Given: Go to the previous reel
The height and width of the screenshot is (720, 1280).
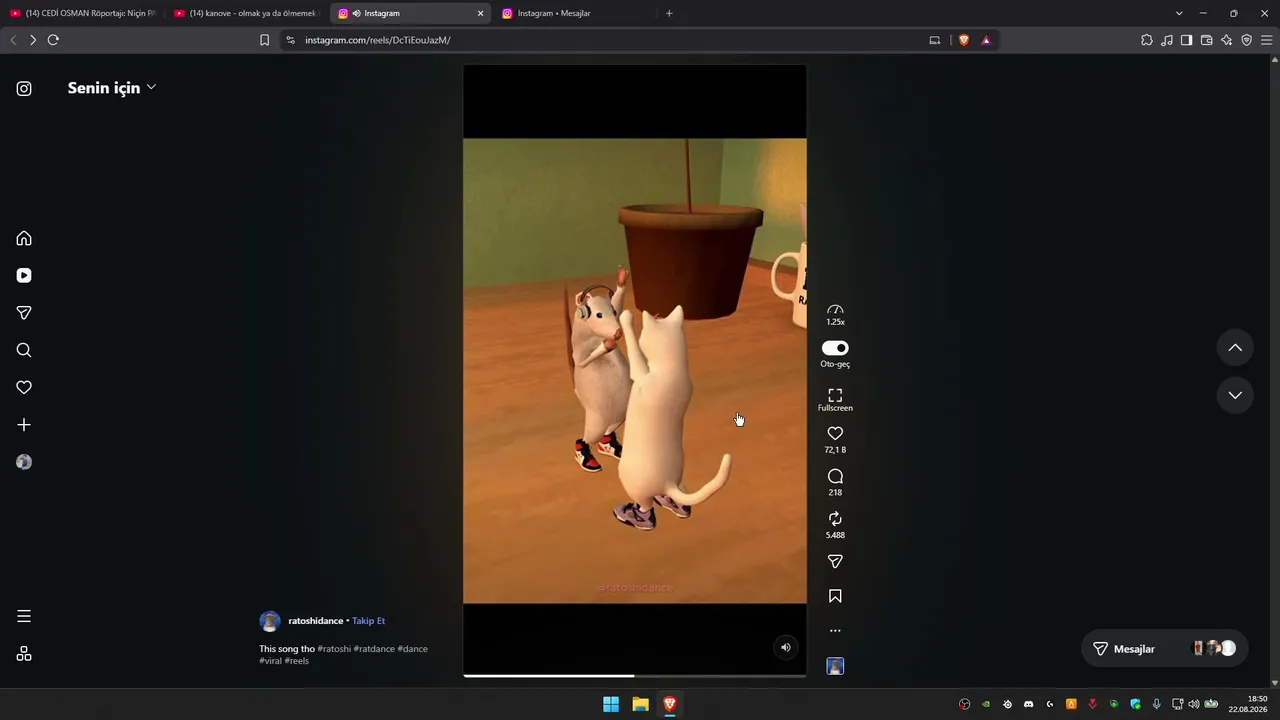Looking at the screenshot, I should (x=1235, y=348).
